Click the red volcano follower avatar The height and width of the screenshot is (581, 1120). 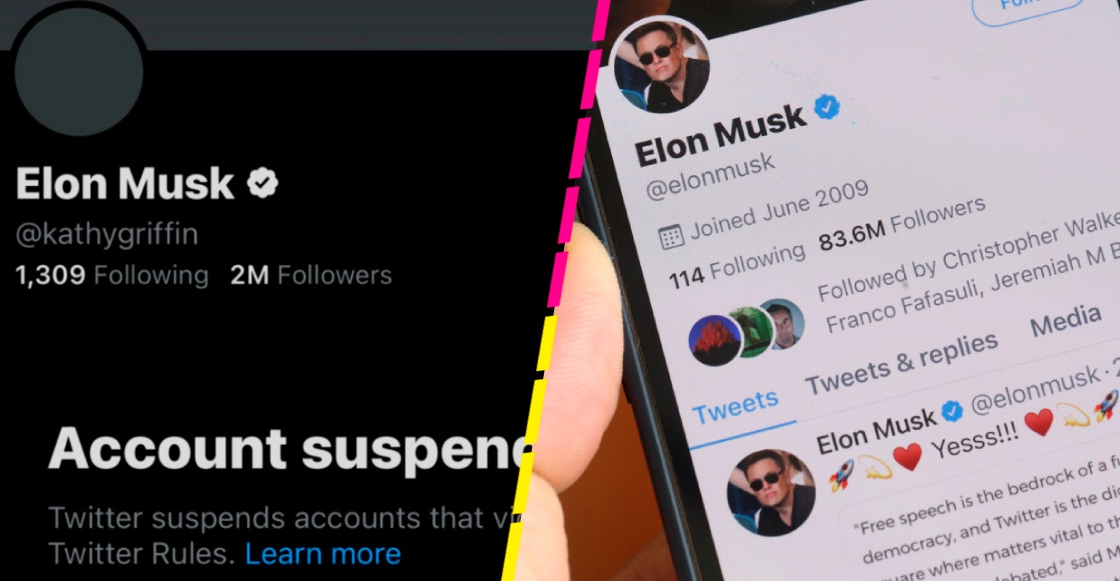coord(715,340)
